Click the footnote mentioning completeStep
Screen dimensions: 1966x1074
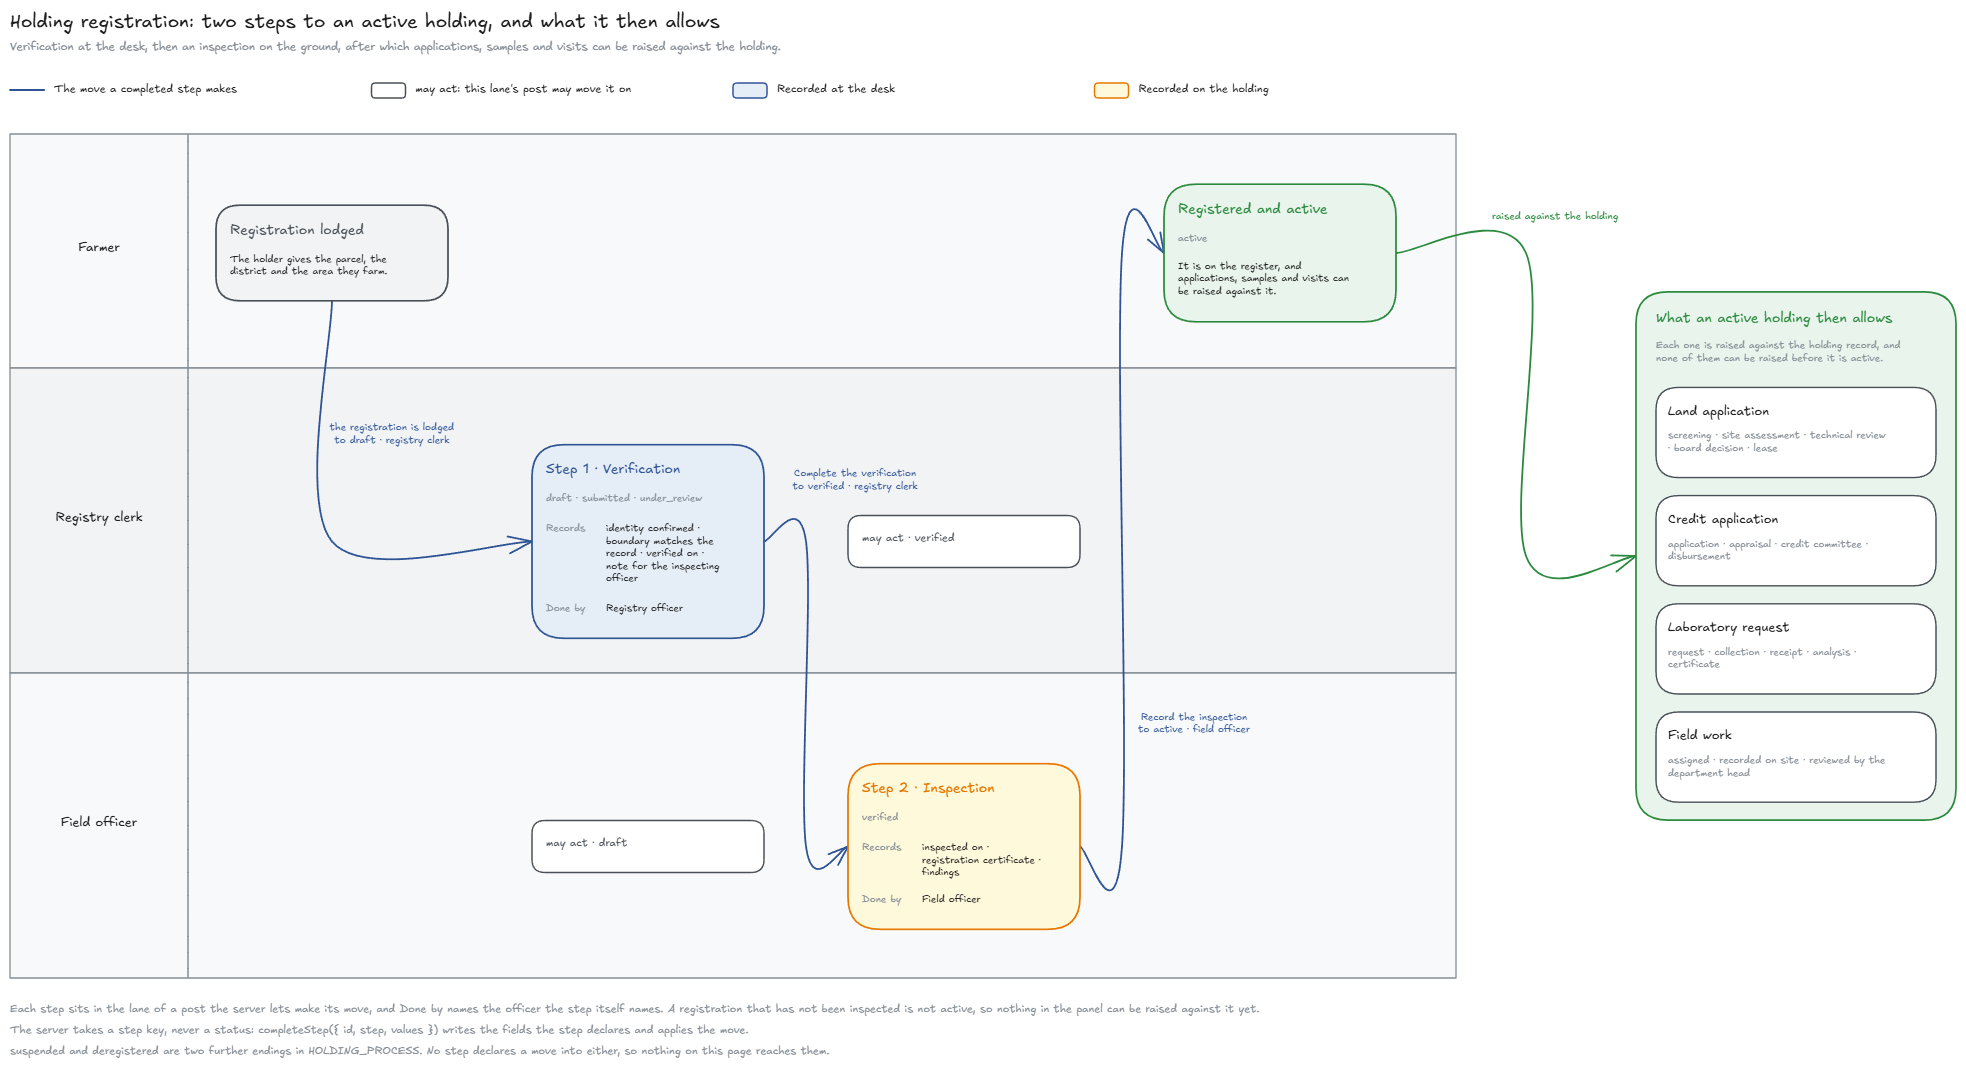pyautogui.click(x=379, y=1030)
